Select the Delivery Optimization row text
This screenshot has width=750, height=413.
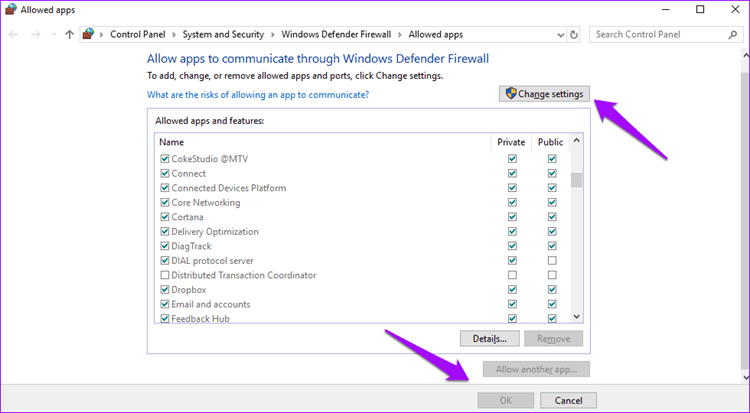[x=215, y=232]
